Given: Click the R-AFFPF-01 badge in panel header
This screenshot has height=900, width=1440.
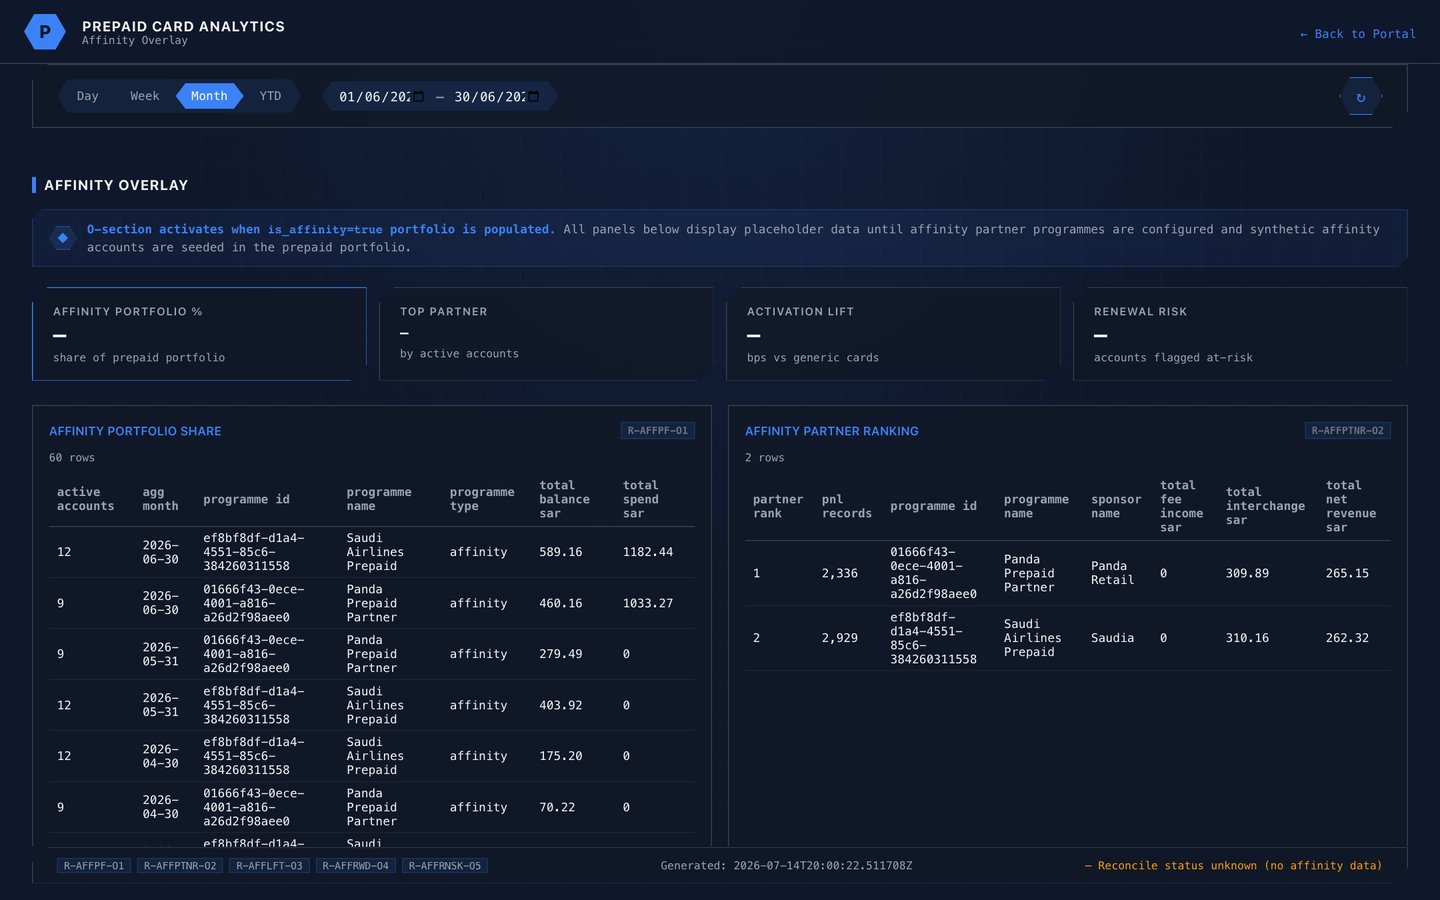Looking at the screenshot, I should pos(658,431).
